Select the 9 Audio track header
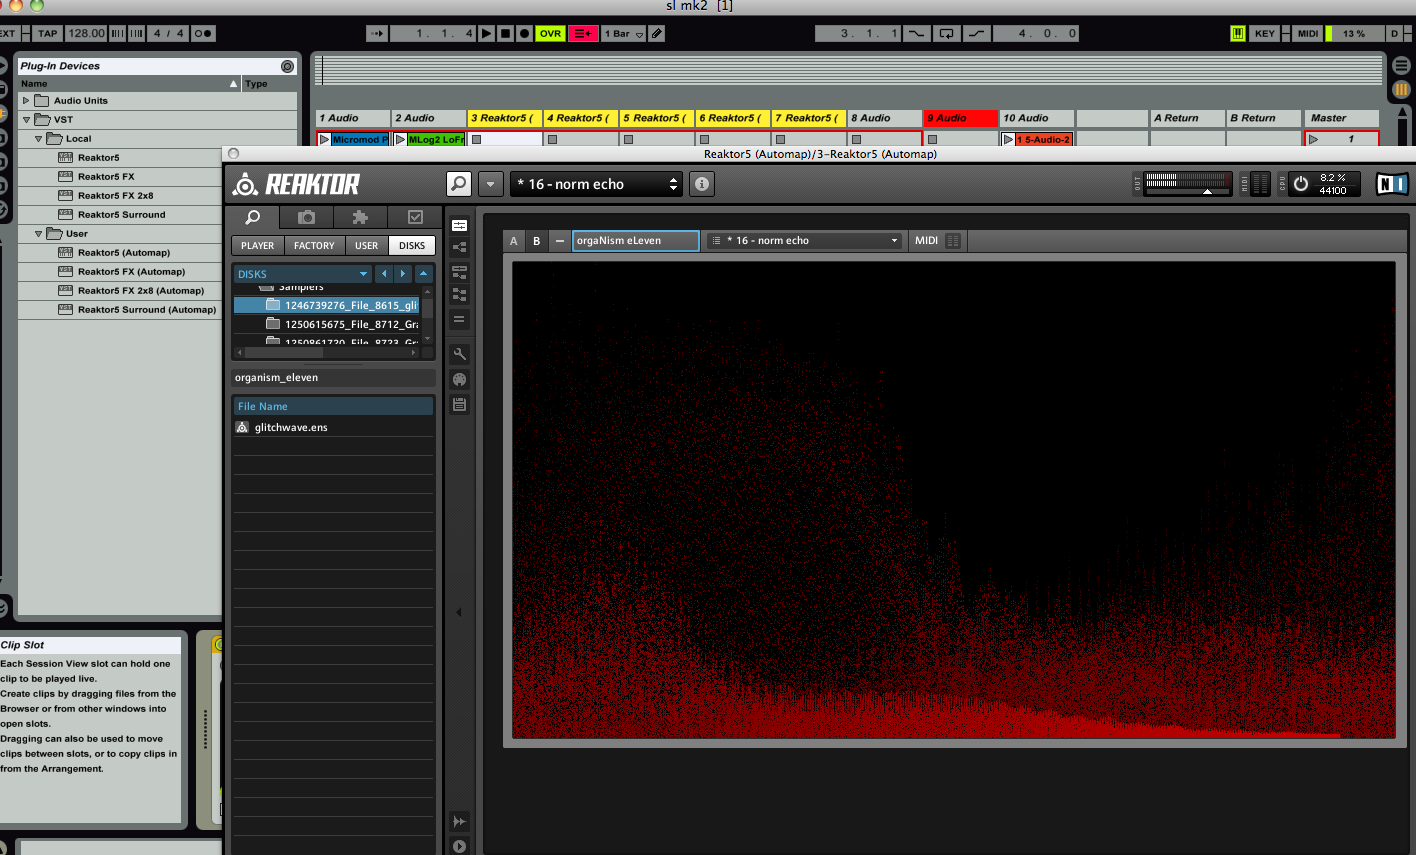The height and width of the screenshot is (855, 1416). point(961,118)
